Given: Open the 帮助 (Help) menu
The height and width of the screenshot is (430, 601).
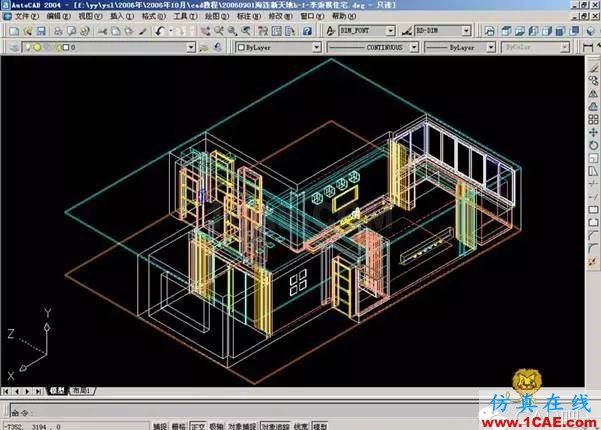Looking at the screenshot, I should pyautogui.click(x=344, y=16).
